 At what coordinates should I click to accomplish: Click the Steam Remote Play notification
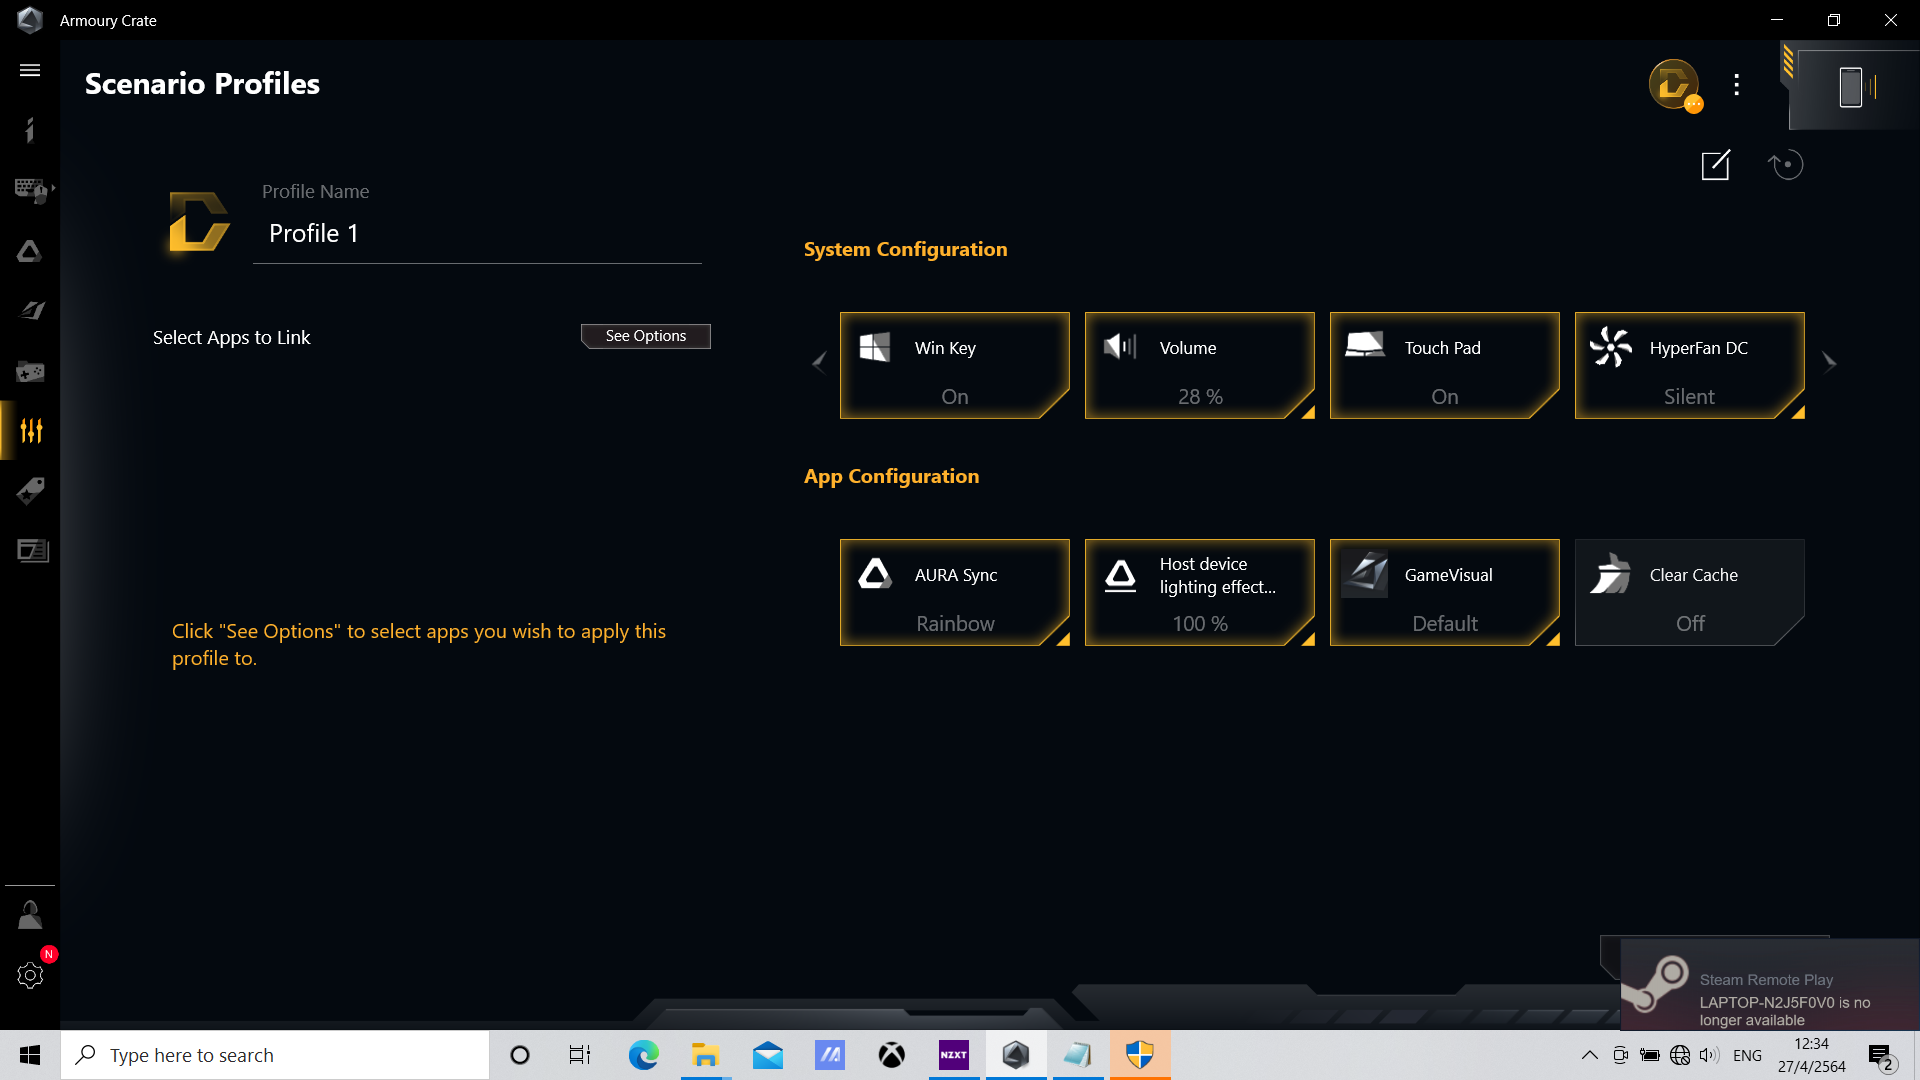tap(1770, 985)
